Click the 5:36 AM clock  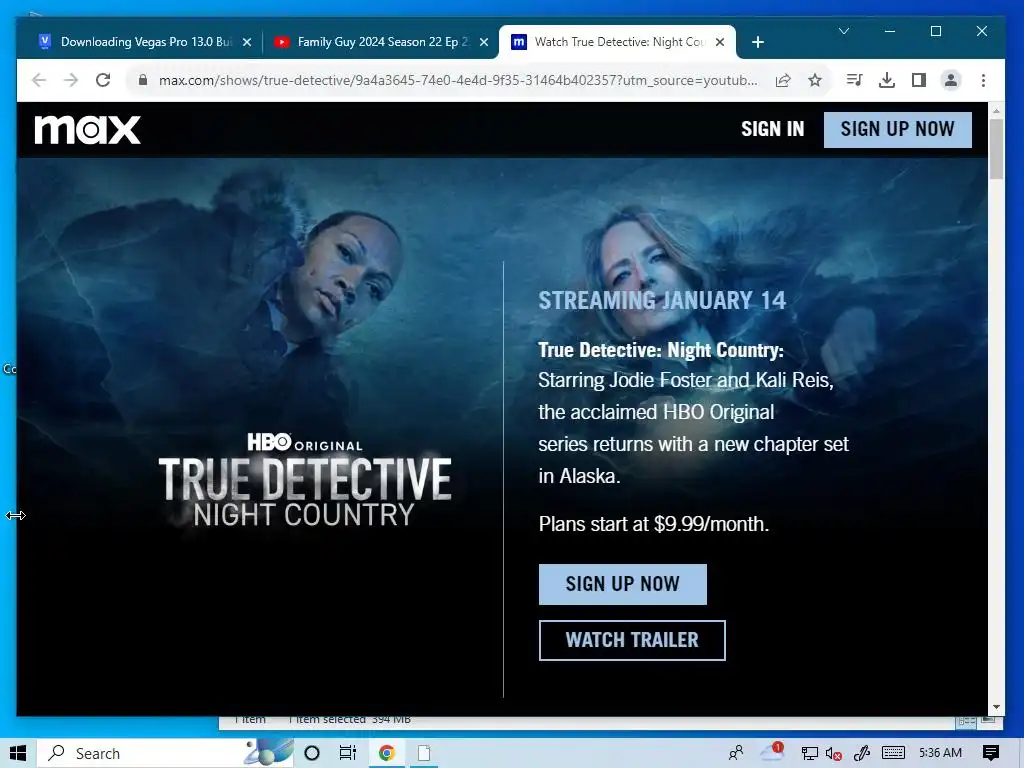pyautogui.click(x=940, y=753)
